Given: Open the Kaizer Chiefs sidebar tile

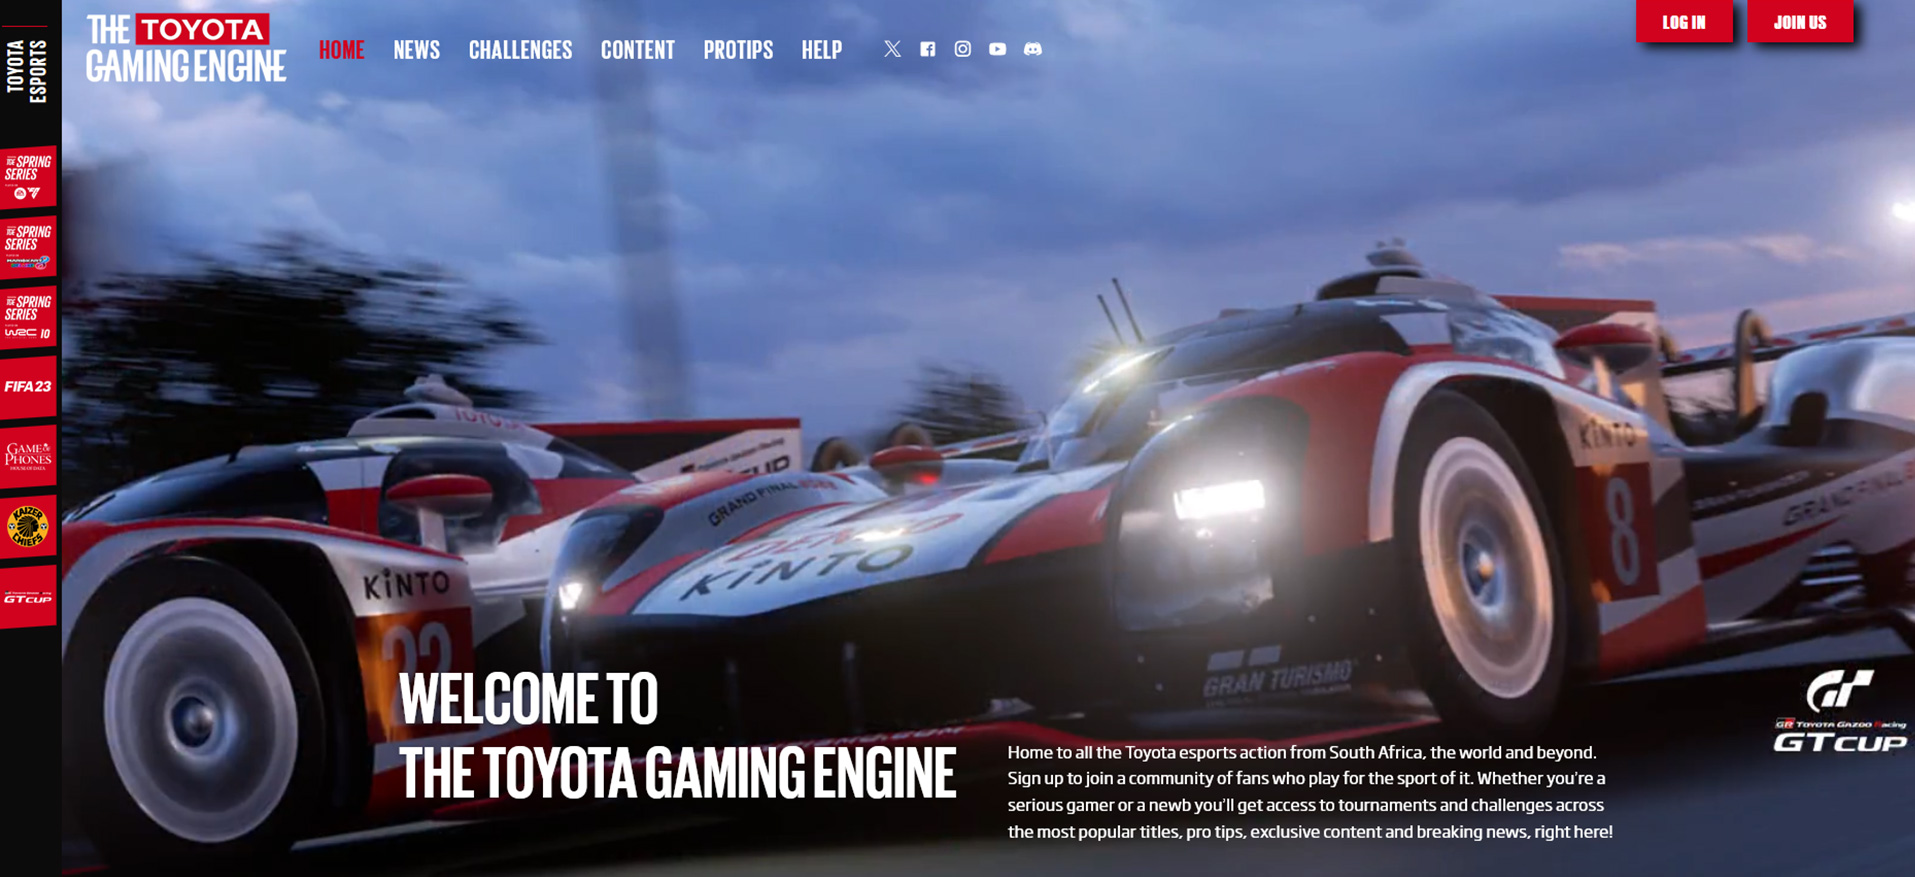Looking at the screenshot, I should click(x=28, y=526).
